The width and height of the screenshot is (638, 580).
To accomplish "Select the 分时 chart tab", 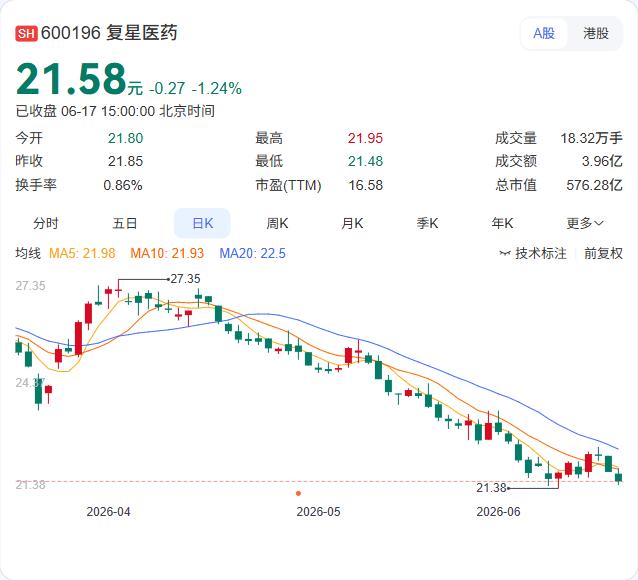I will click(46, 223).
